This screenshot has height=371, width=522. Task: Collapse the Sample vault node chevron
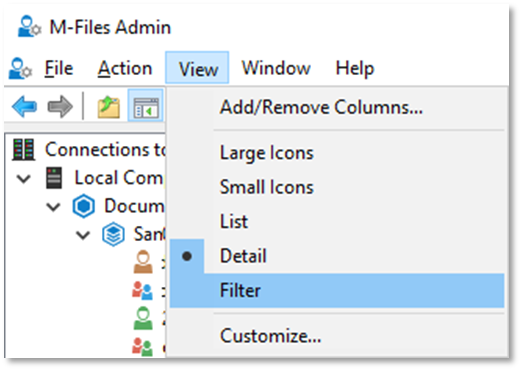pos(83,235)
